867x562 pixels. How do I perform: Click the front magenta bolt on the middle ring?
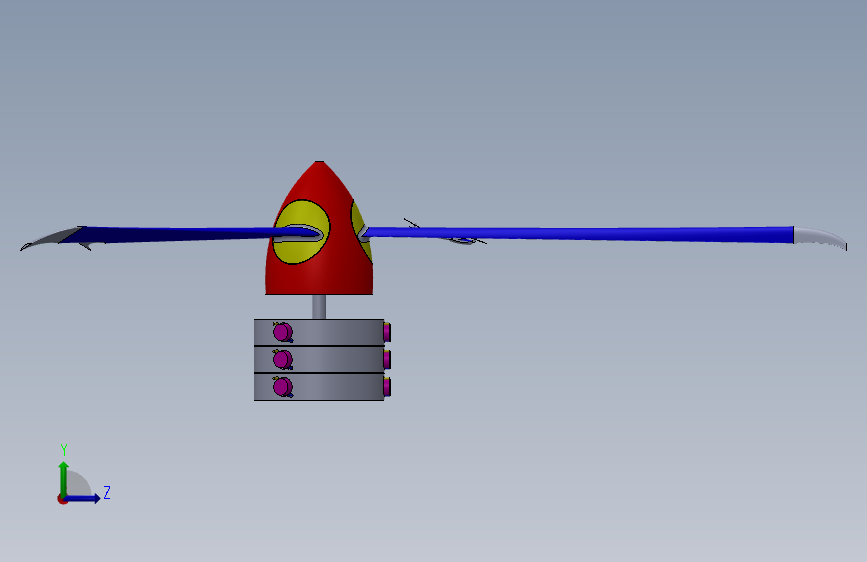point(283,360)
